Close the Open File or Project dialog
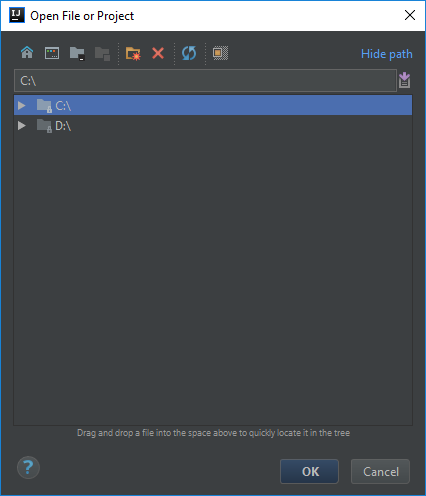Screen dimensions: 426x496 pos(410,15)
